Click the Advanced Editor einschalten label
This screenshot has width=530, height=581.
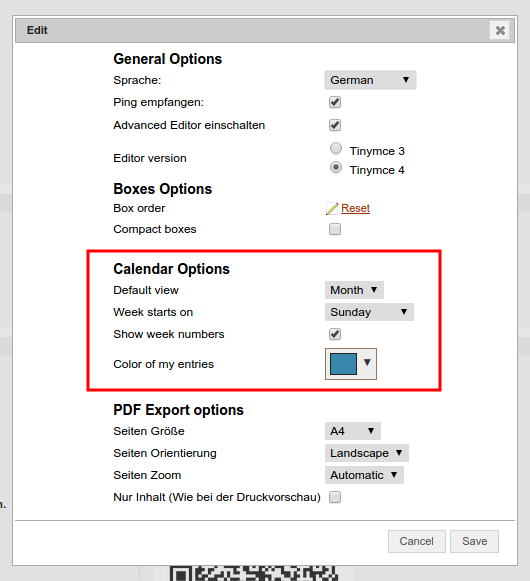[189, 125]
